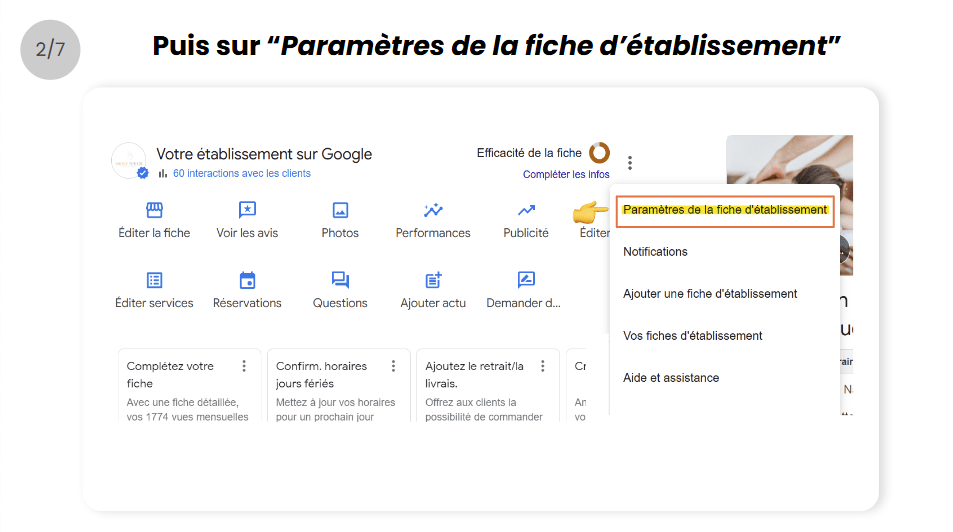Image resolution: width=953 pixels, height=532 pixels.
Task: Click the Réservations label
Action: pos(247,303)
